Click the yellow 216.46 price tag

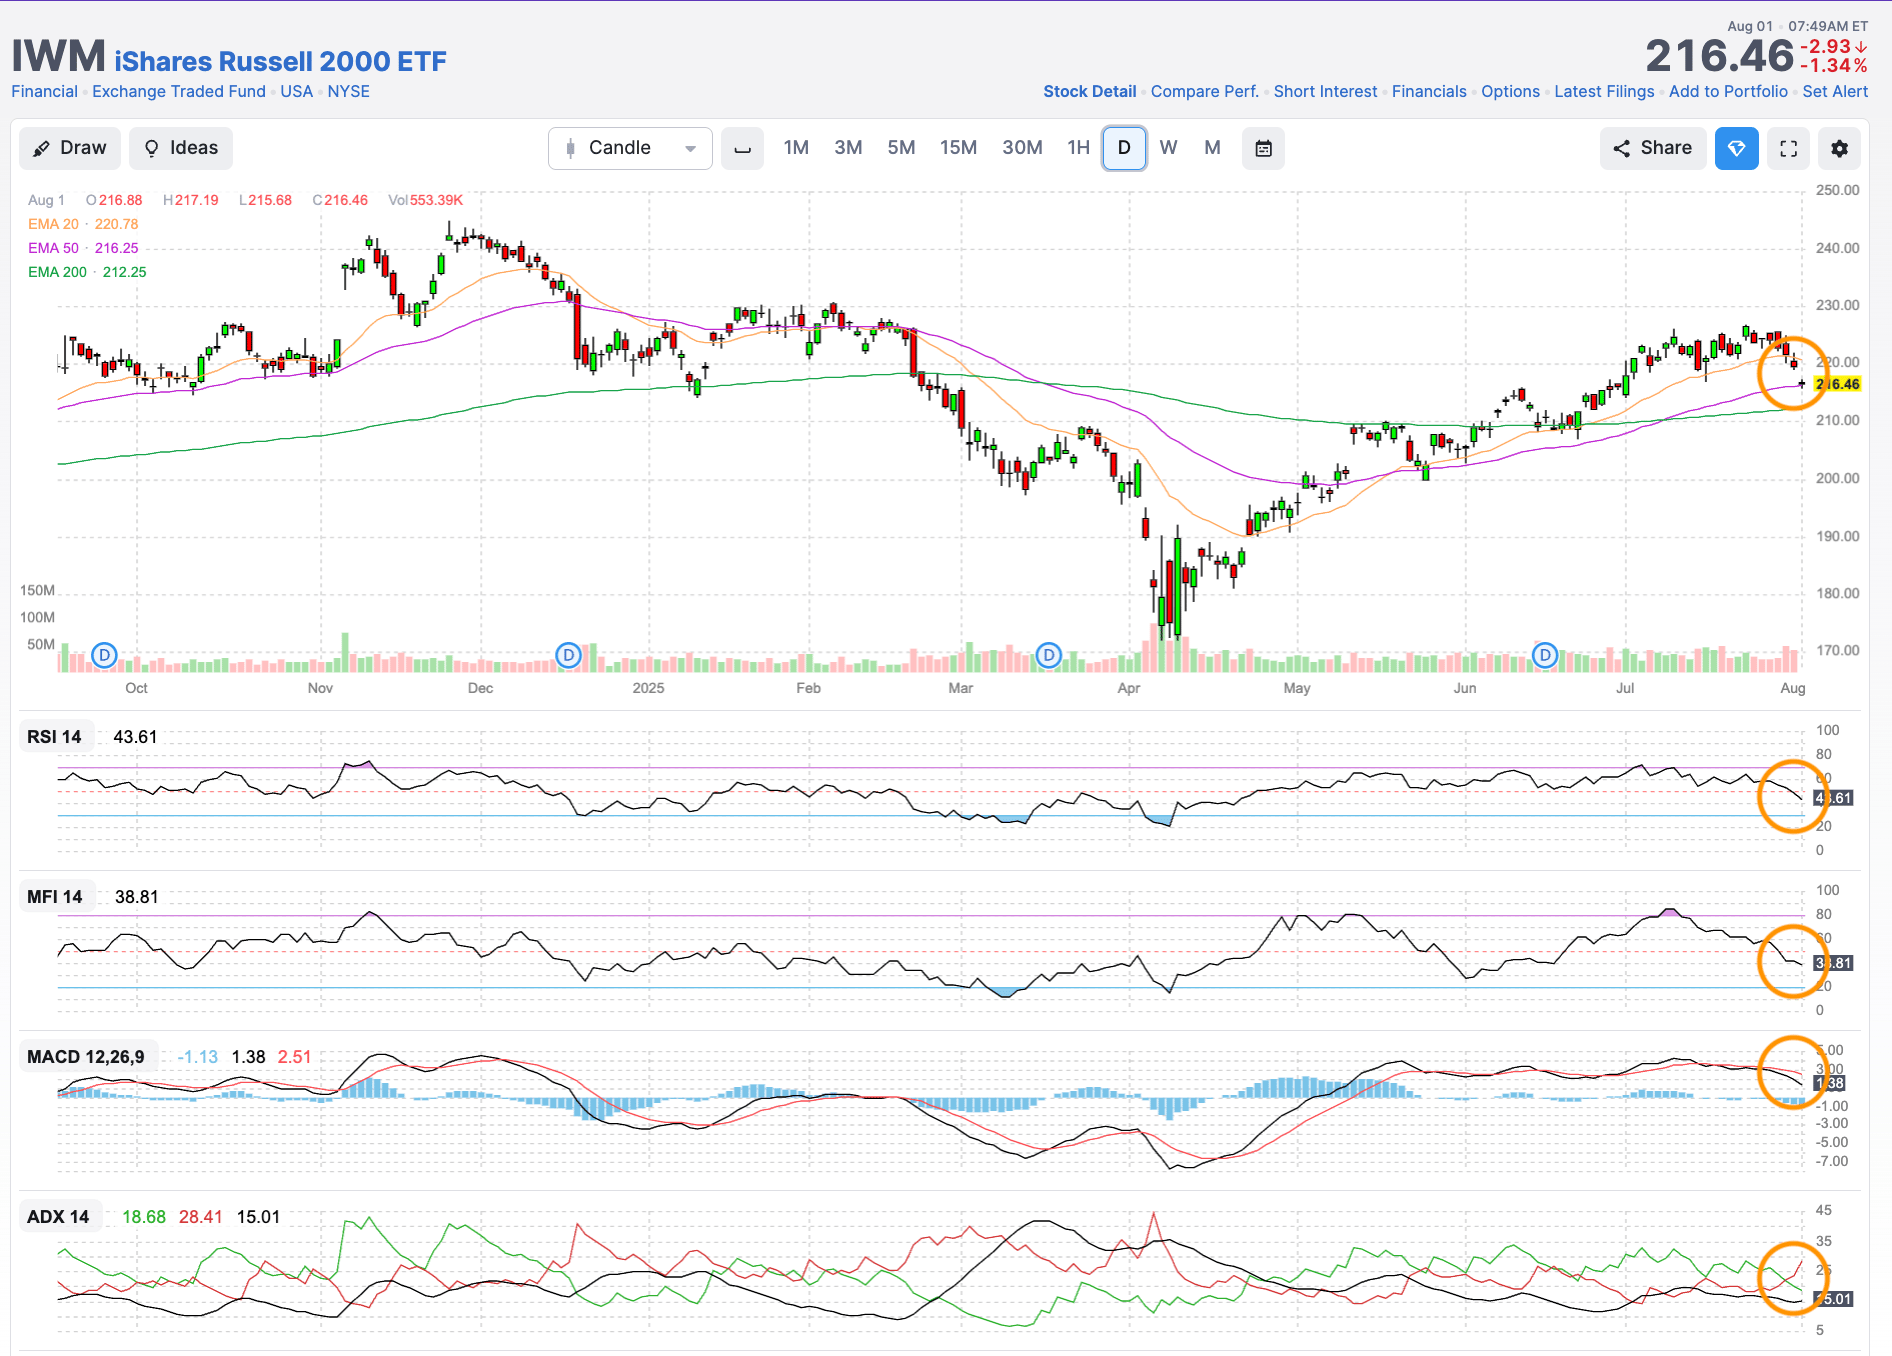click(x=1837, y=384)
